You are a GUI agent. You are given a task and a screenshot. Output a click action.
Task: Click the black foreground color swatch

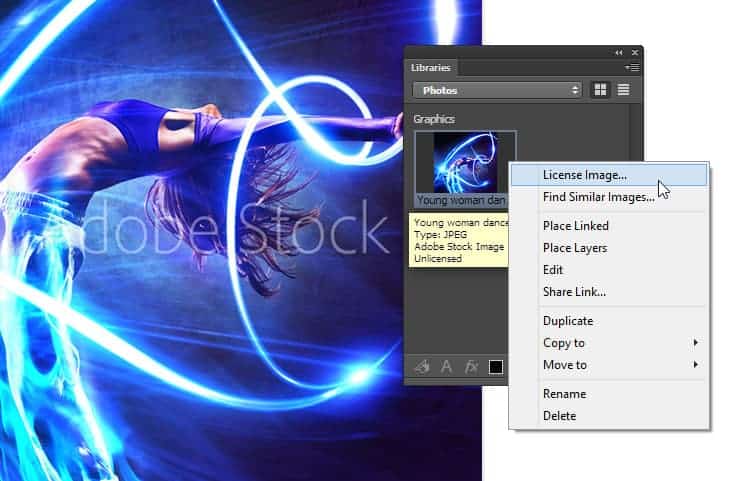496,367
